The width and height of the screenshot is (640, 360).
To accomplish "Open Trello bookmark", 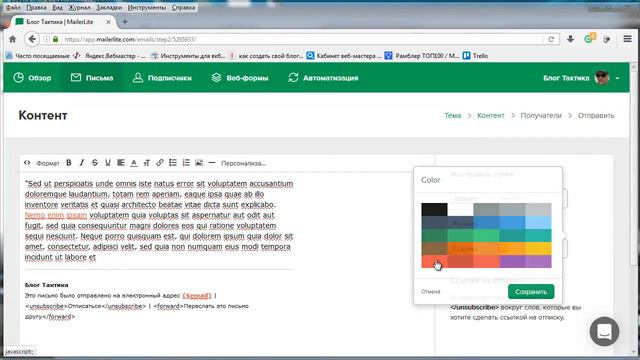I will (x=476, y=56).
